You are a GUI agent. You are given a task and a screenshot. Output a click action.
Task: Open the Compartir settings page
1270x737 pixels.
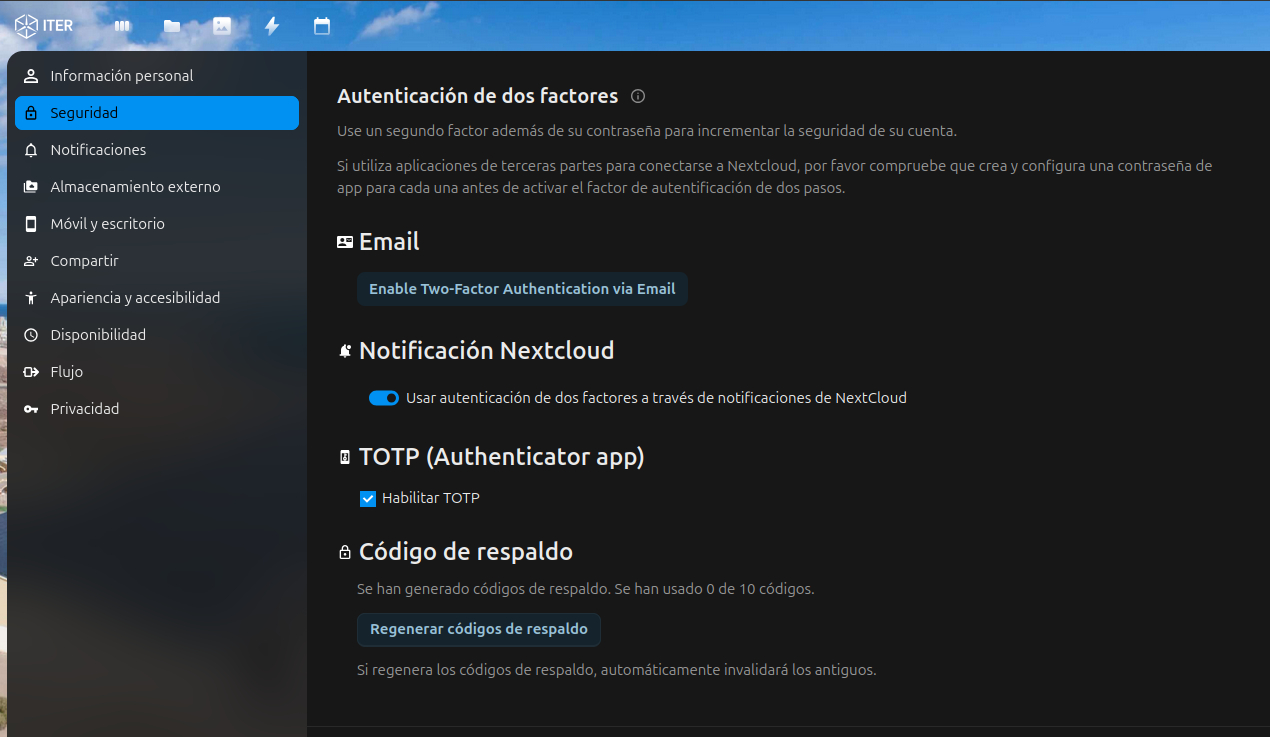coord(84,261)
